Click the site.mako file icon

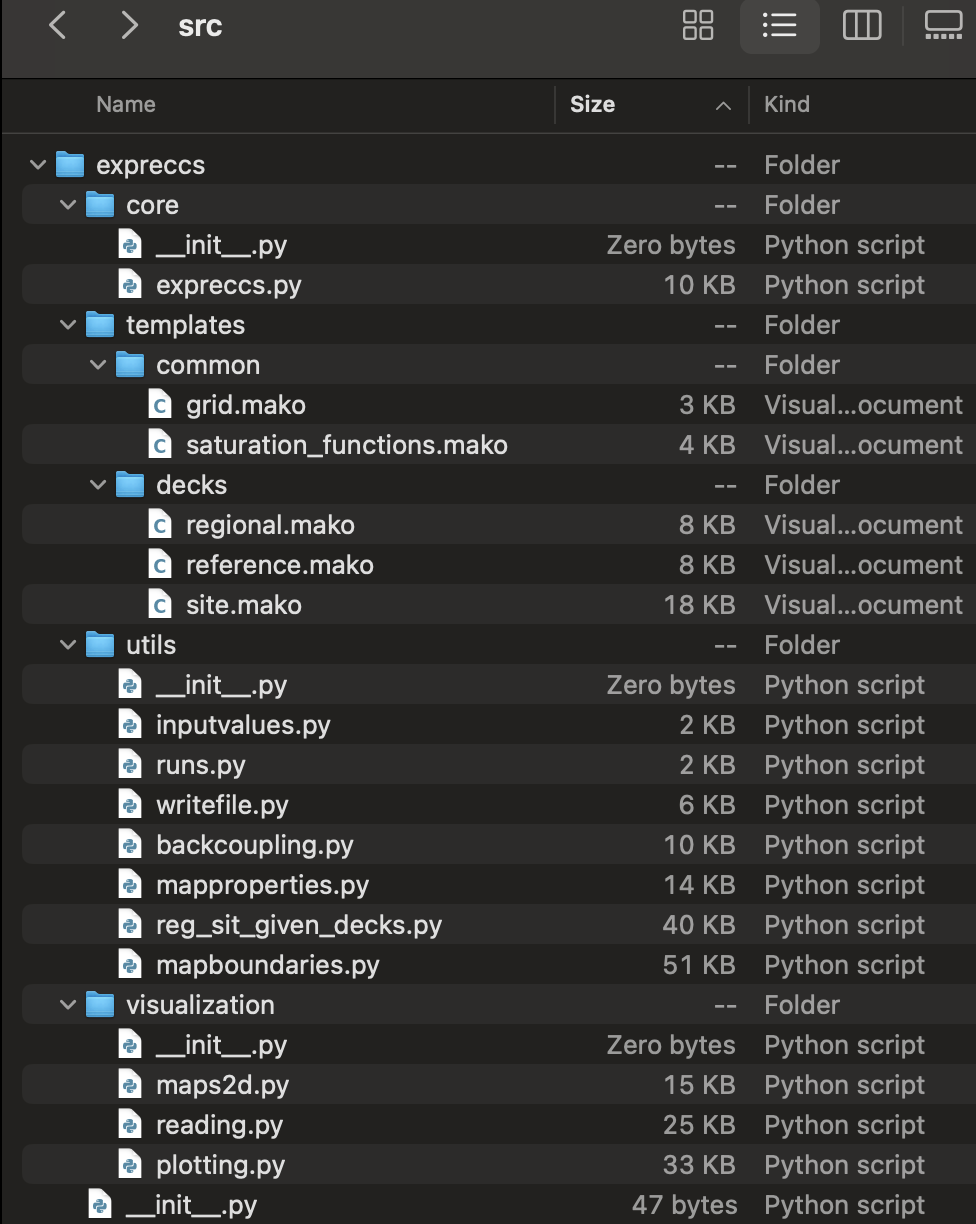[x=159, y=605]
